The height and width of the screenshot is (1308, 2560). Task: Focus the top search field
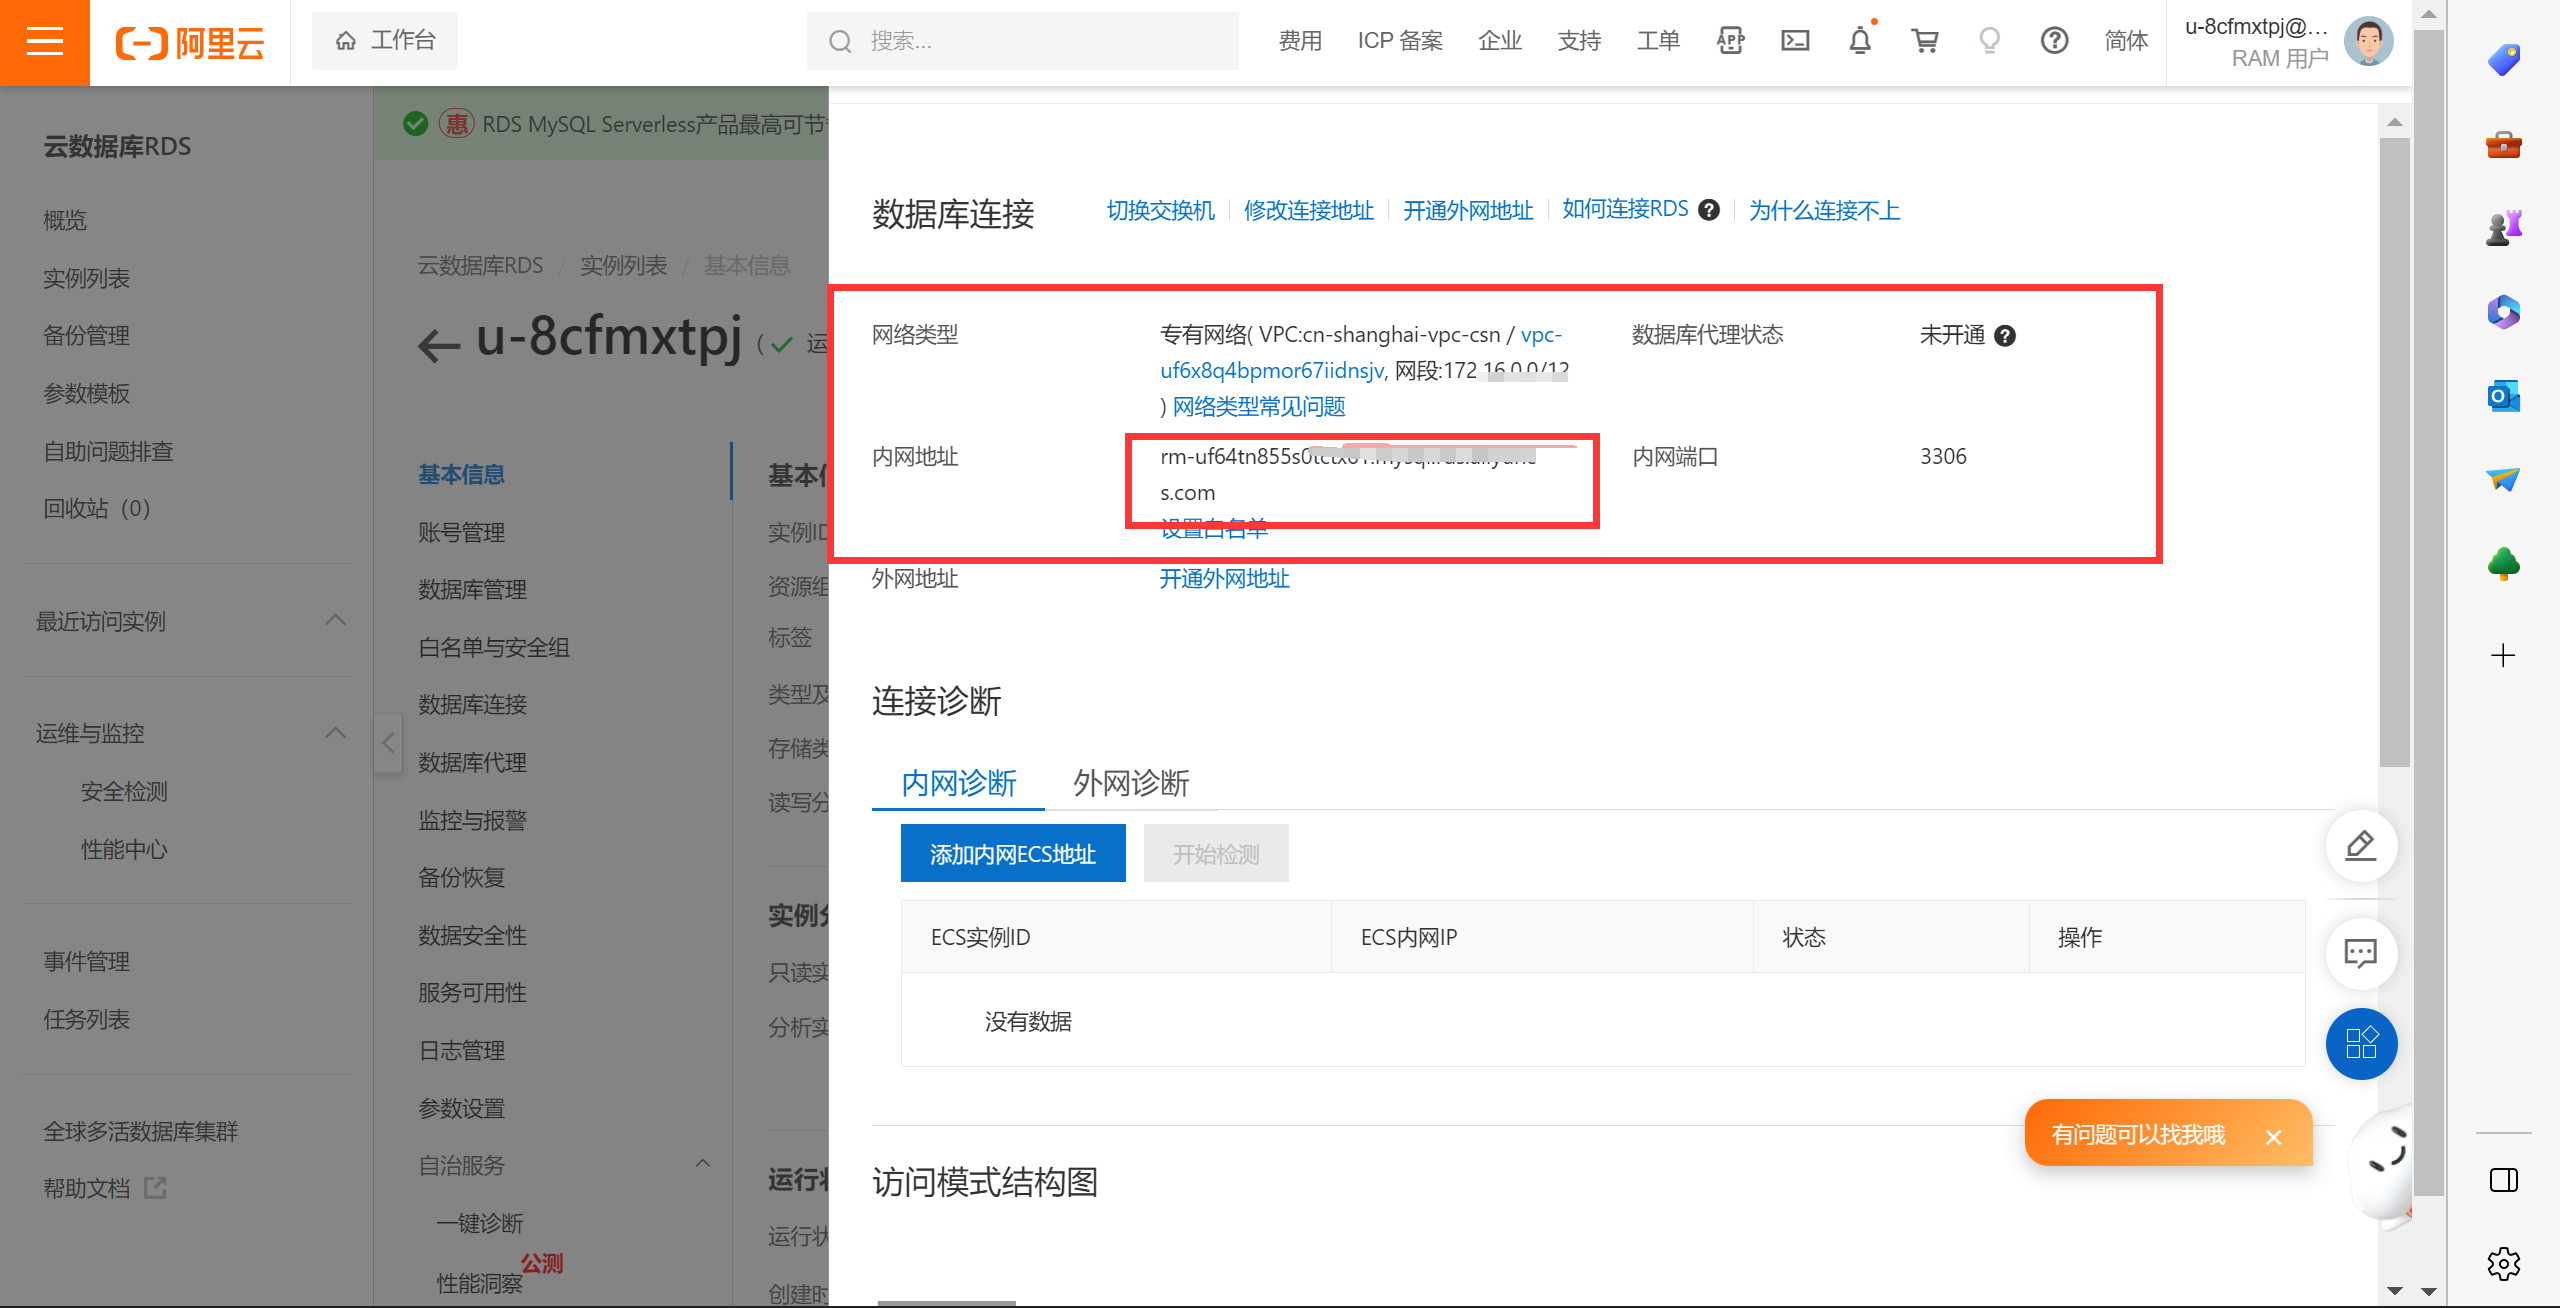[1022, 41]
